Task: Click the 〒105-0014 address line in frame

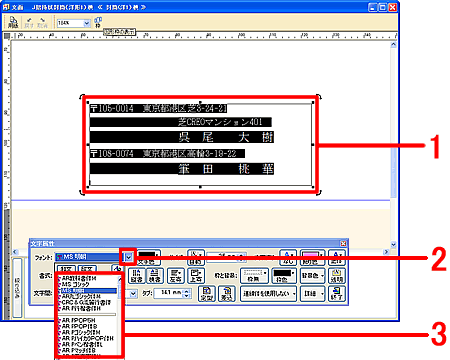Action: click(x=159, y=108)
